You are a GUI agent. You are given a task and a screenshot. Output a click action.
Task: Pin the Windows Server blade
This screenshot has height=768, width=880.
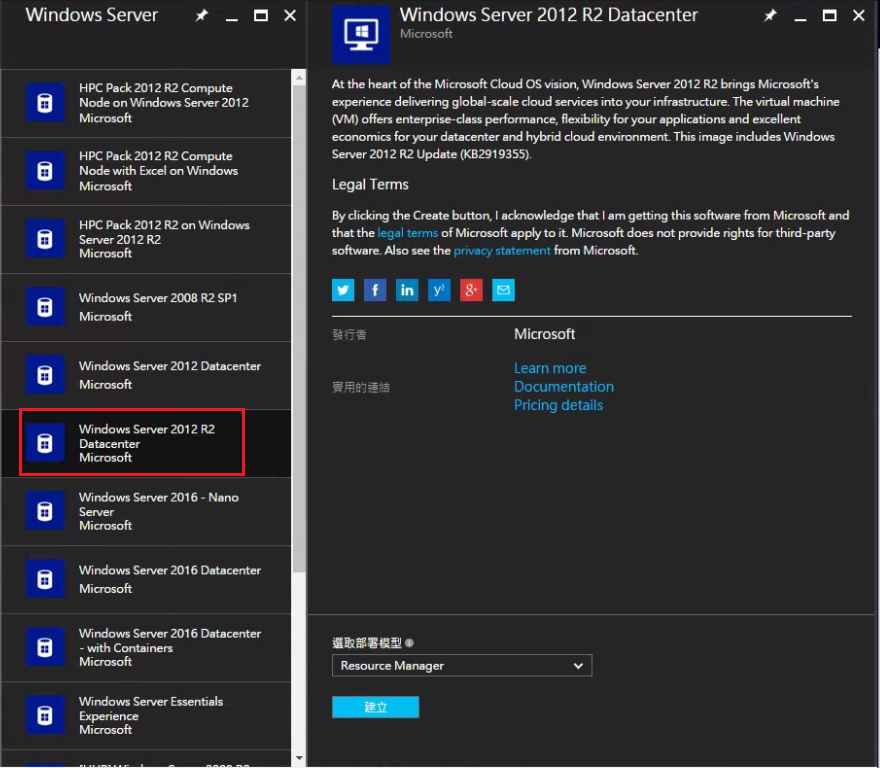(201, 16)
